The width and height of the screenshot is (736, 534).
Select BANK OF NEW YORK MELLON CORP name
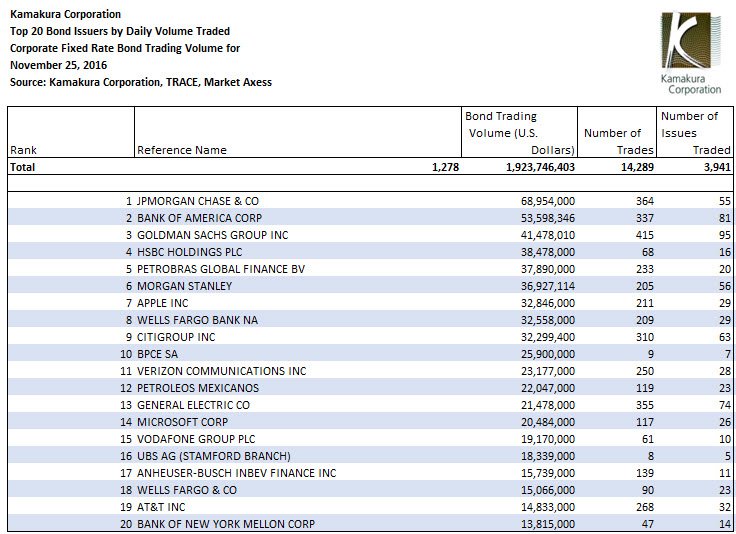226,524
